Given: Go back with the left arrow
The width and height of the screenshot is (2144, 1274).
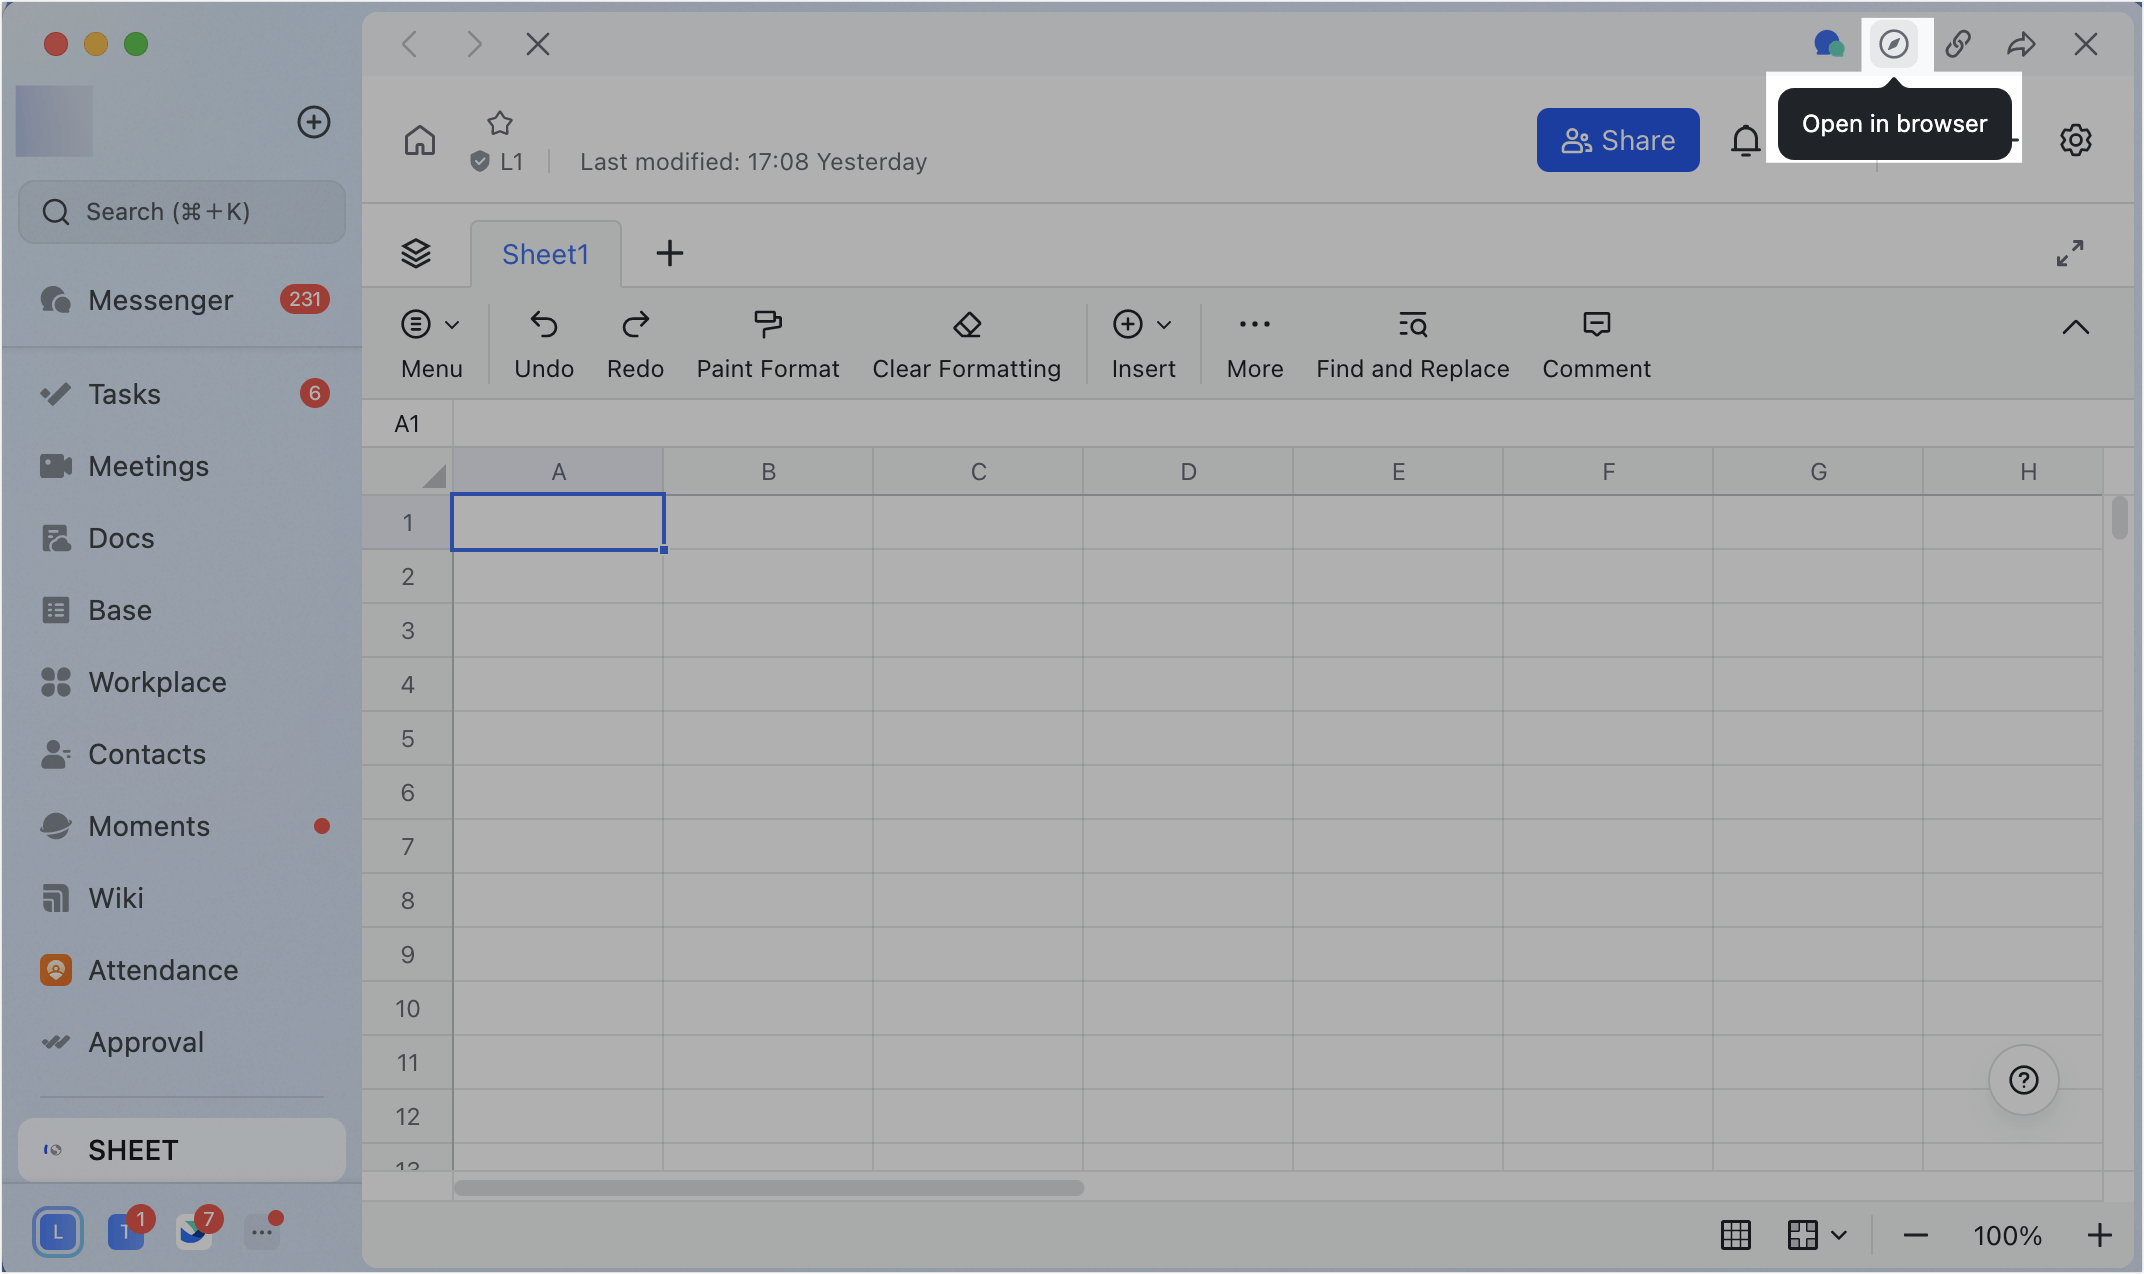Looking at the screenshot, I should coord(409,44).
